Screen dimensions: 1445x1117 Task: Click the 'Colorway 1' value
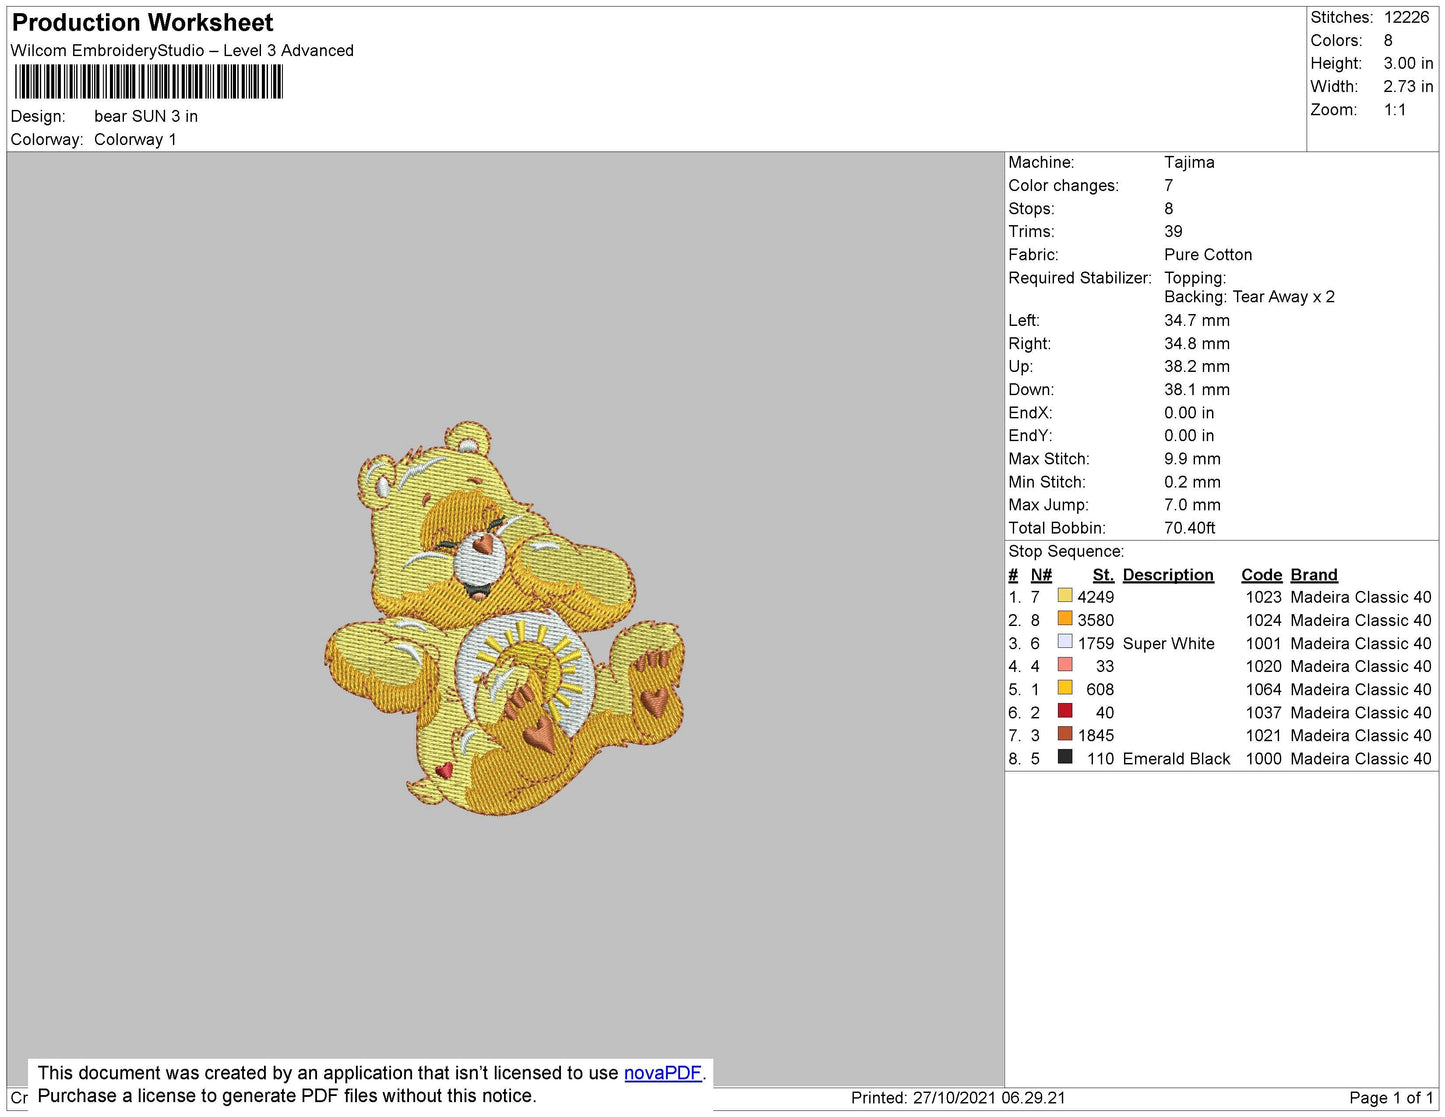(135, 139)
